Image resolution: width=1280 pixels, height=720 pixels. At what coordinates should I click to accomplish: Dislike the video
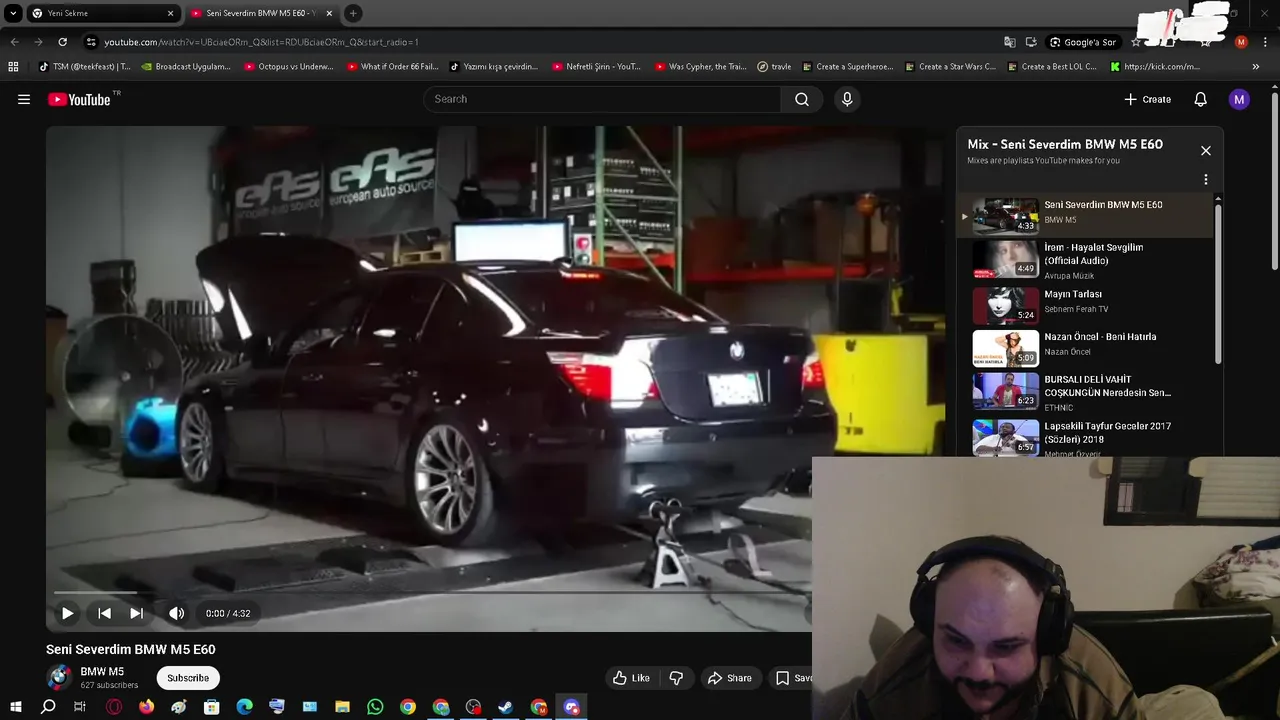pyautogui.click(x=676, y=678)
